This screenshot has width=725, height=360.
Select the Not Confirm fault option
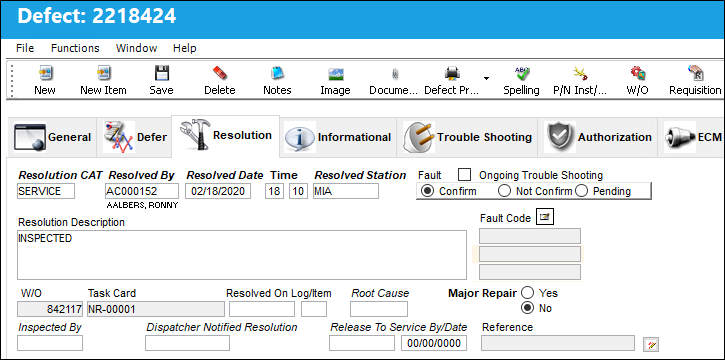(504, 191)
